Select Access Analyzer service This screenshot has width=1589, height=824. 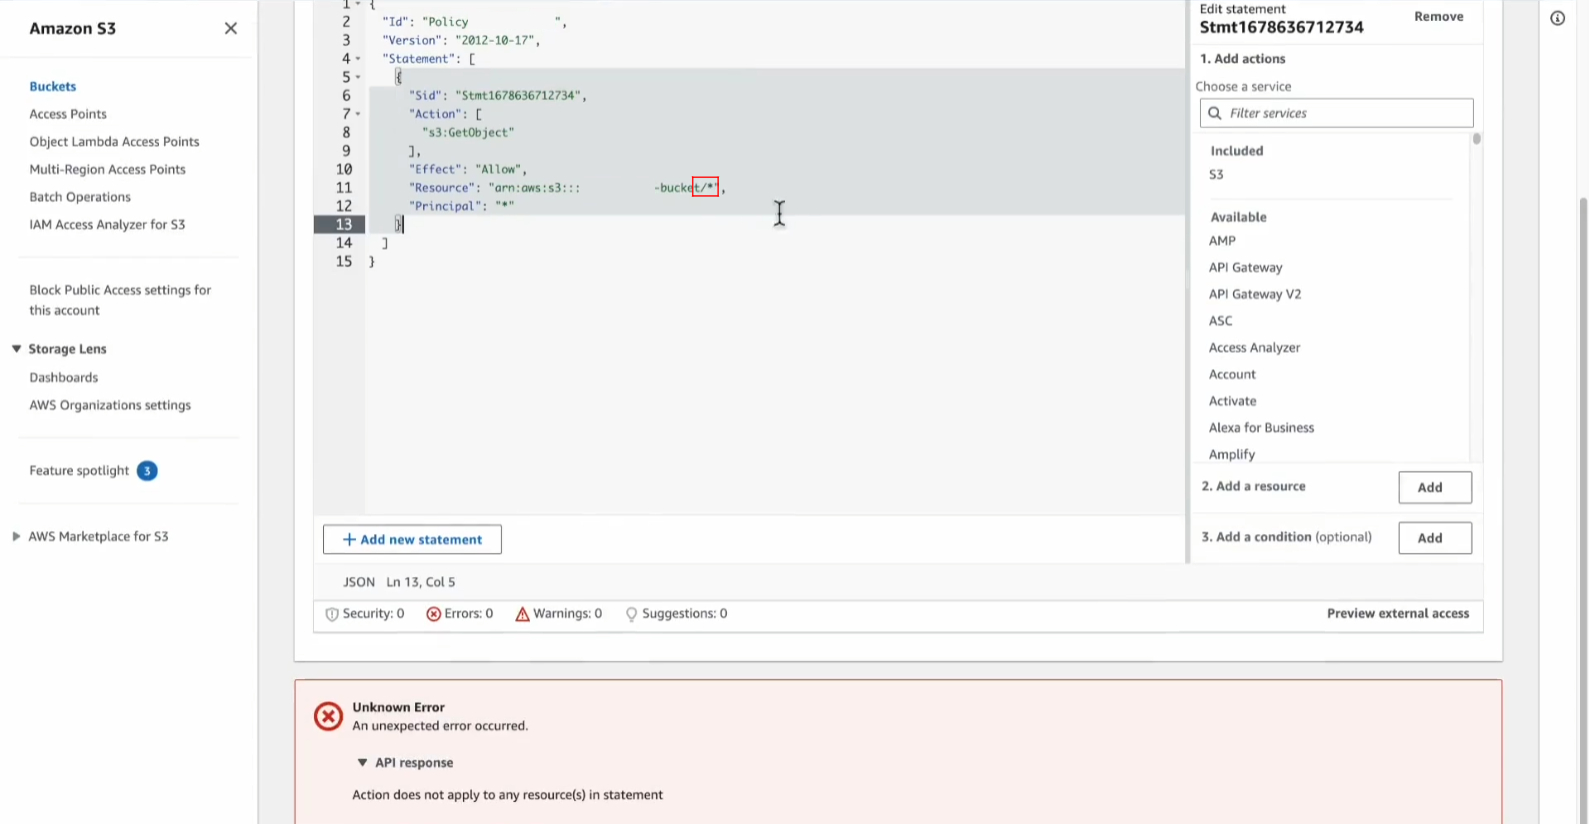click(x=1254, y=348)
